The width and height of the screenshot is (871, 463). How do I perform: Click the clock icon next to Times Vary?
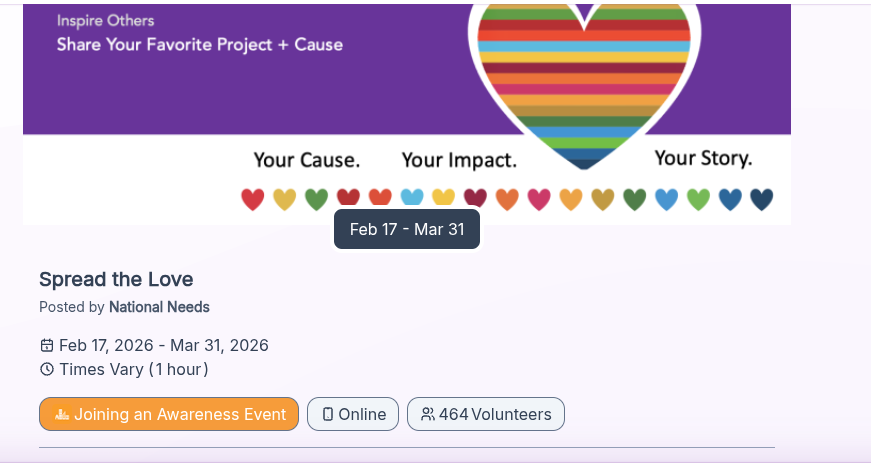point(47,370)
